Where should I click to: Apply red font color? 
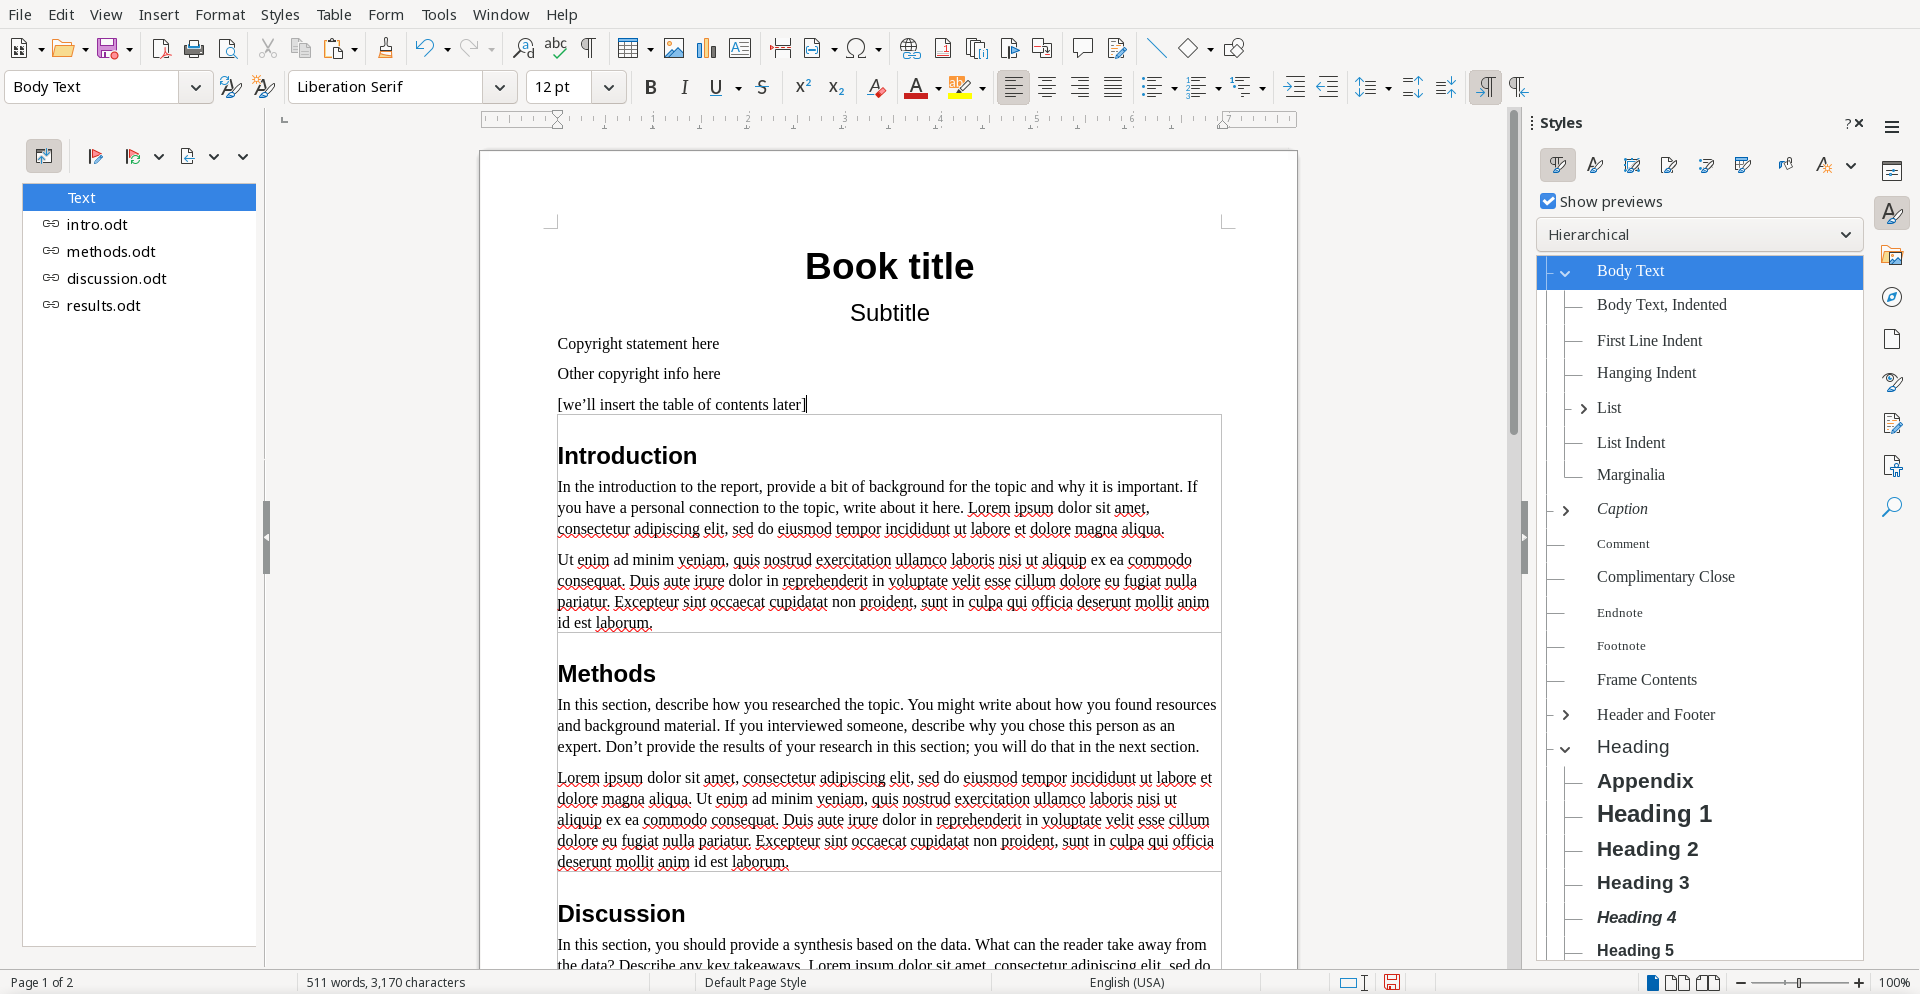pos(915,87)
